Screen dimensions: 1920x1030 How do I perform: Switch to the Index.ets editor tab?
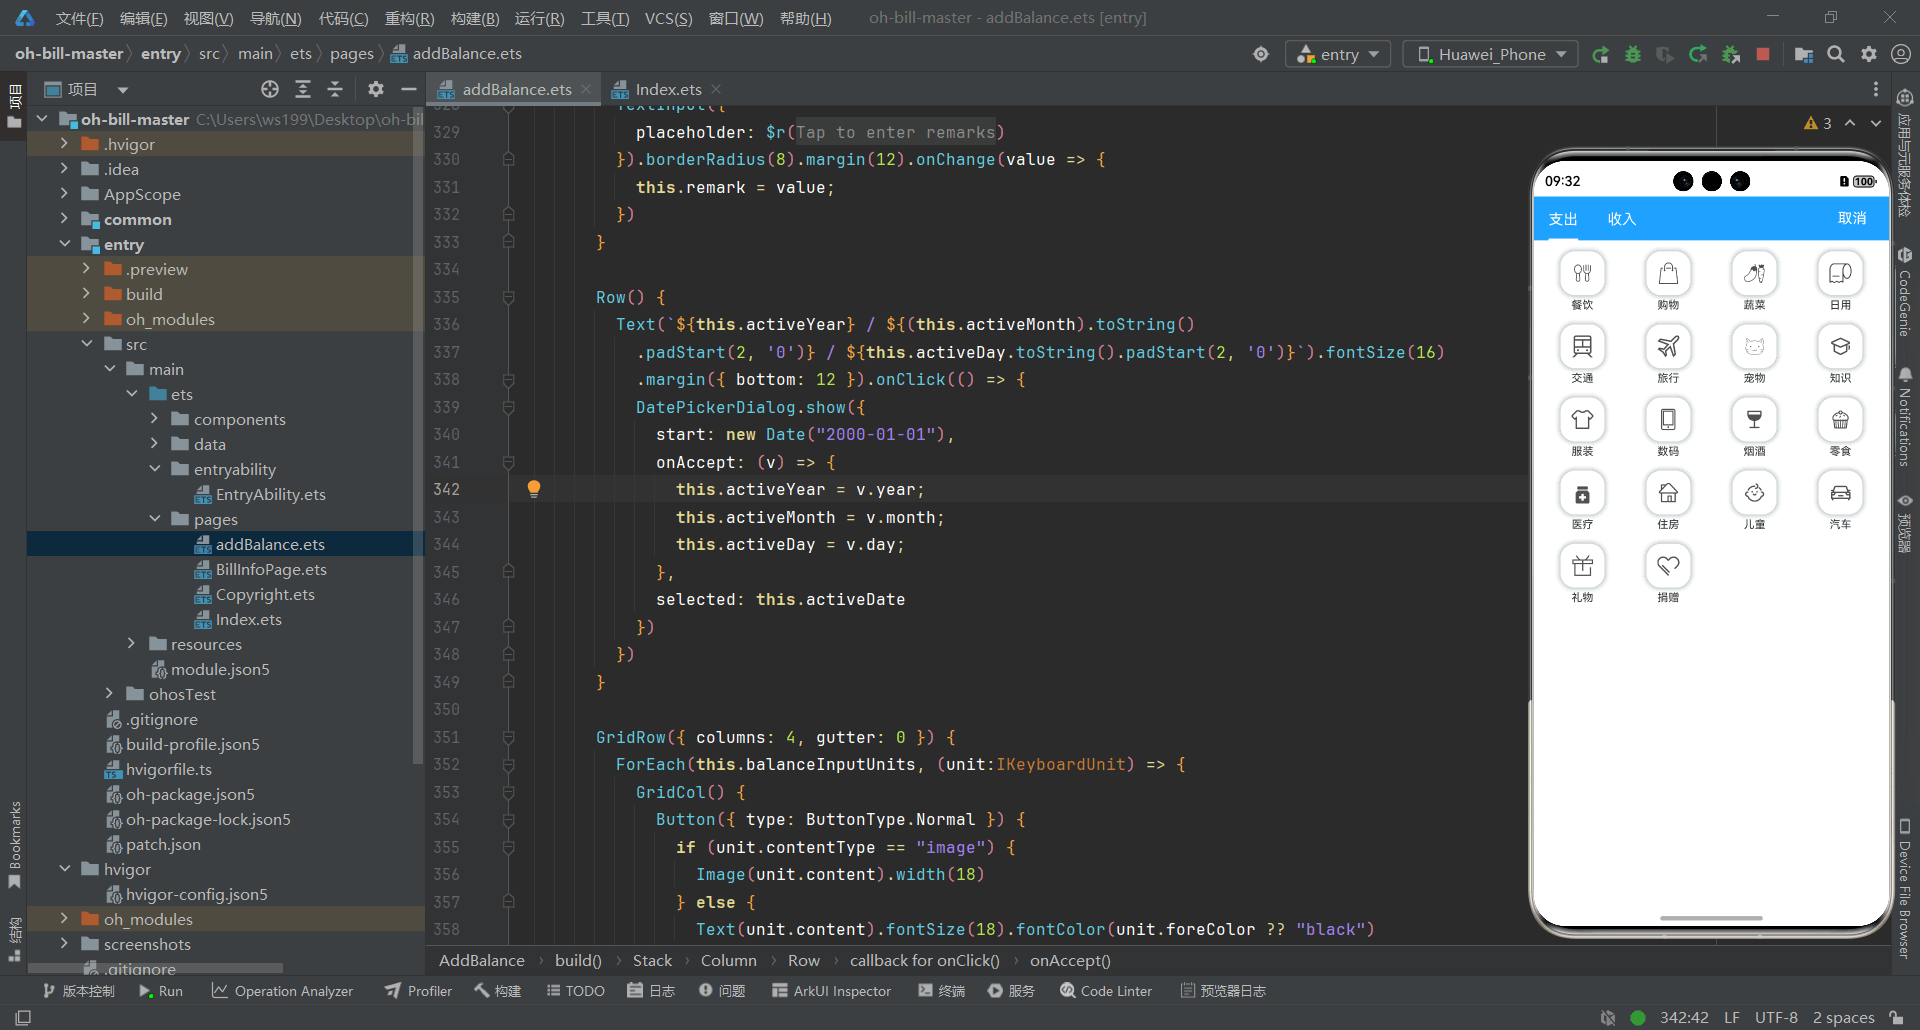point(668,89)
